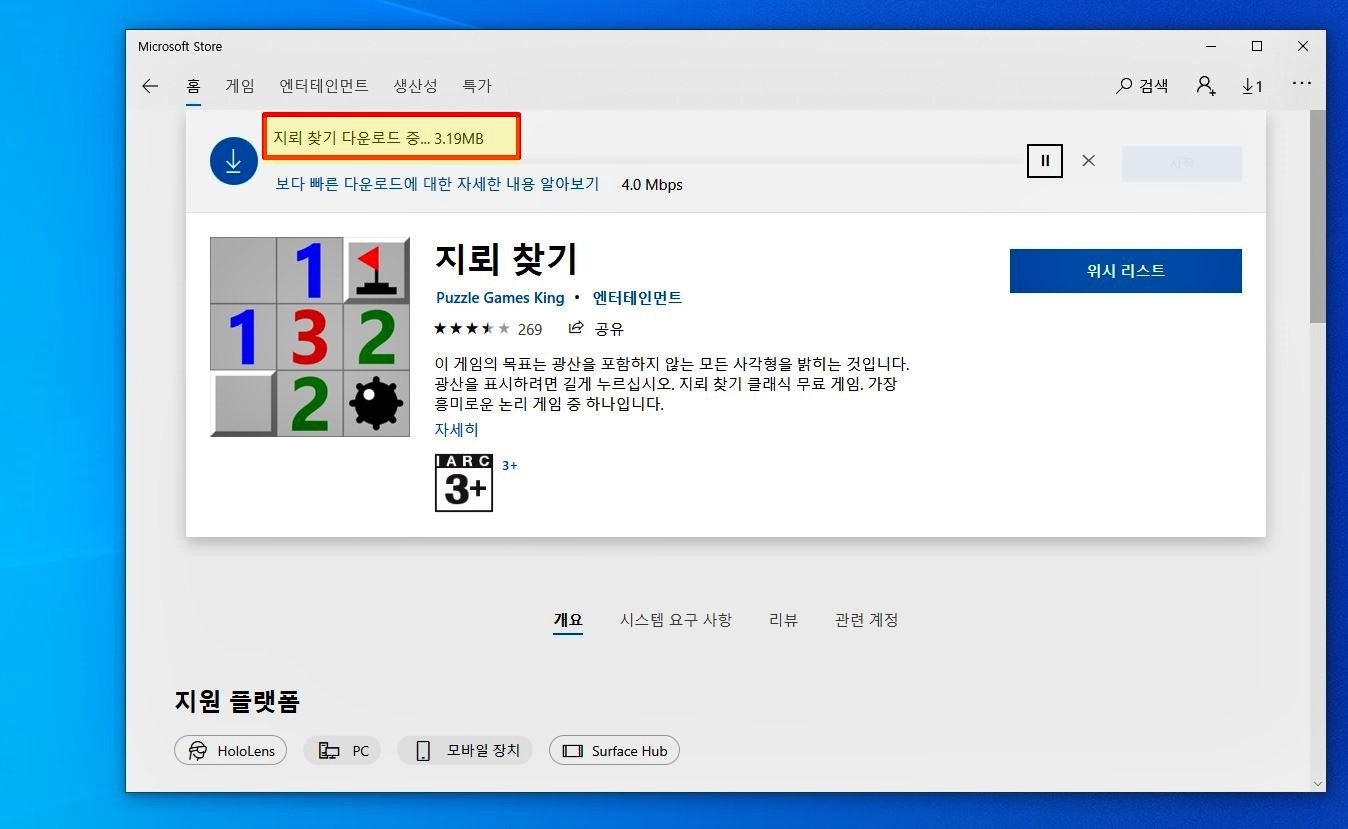Go back with the back arrow

[x=150, y=86]
